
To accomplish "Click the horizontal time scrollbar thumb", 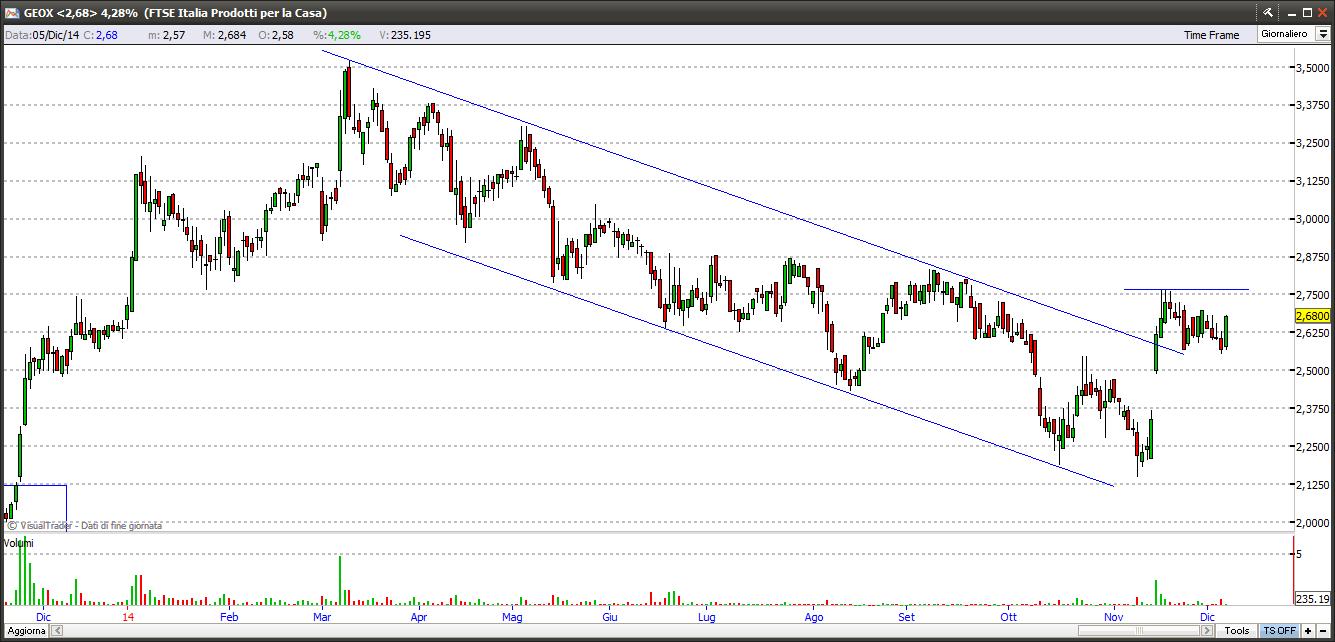I will [x=1138, y=631].
